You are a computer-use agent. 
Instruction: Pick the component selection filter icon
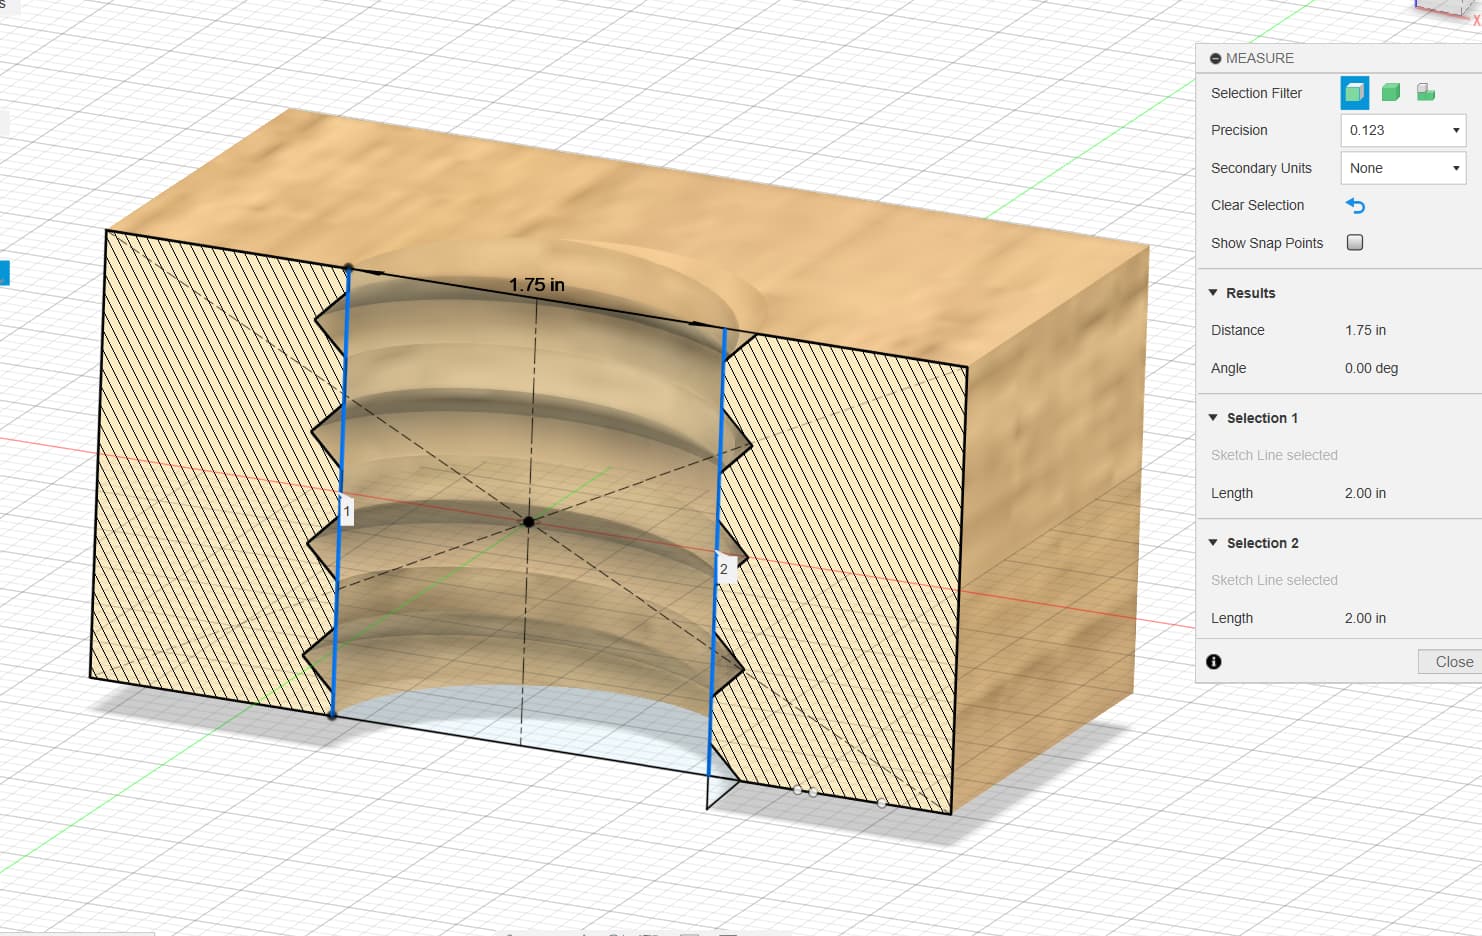(1426, 93)
